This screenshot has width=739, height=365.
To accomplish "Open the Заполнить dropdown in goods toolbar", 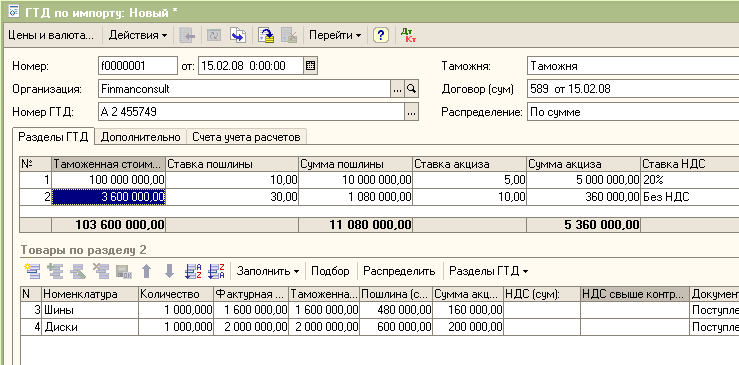I will (268, 271).
